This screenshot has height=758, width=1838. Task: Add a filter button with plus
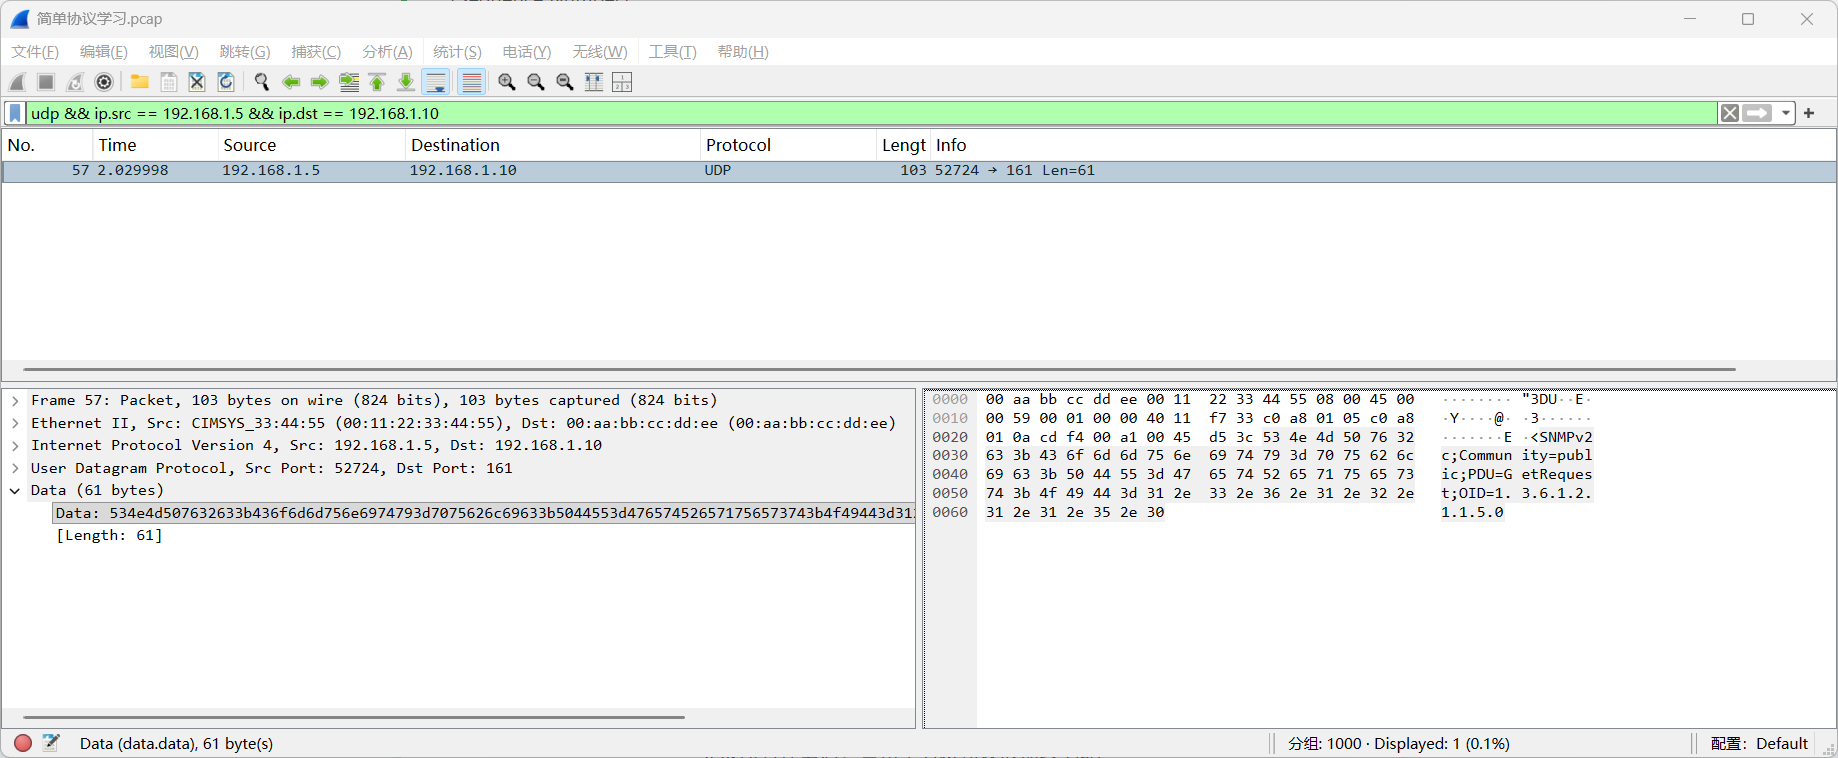click(1809, 113)
